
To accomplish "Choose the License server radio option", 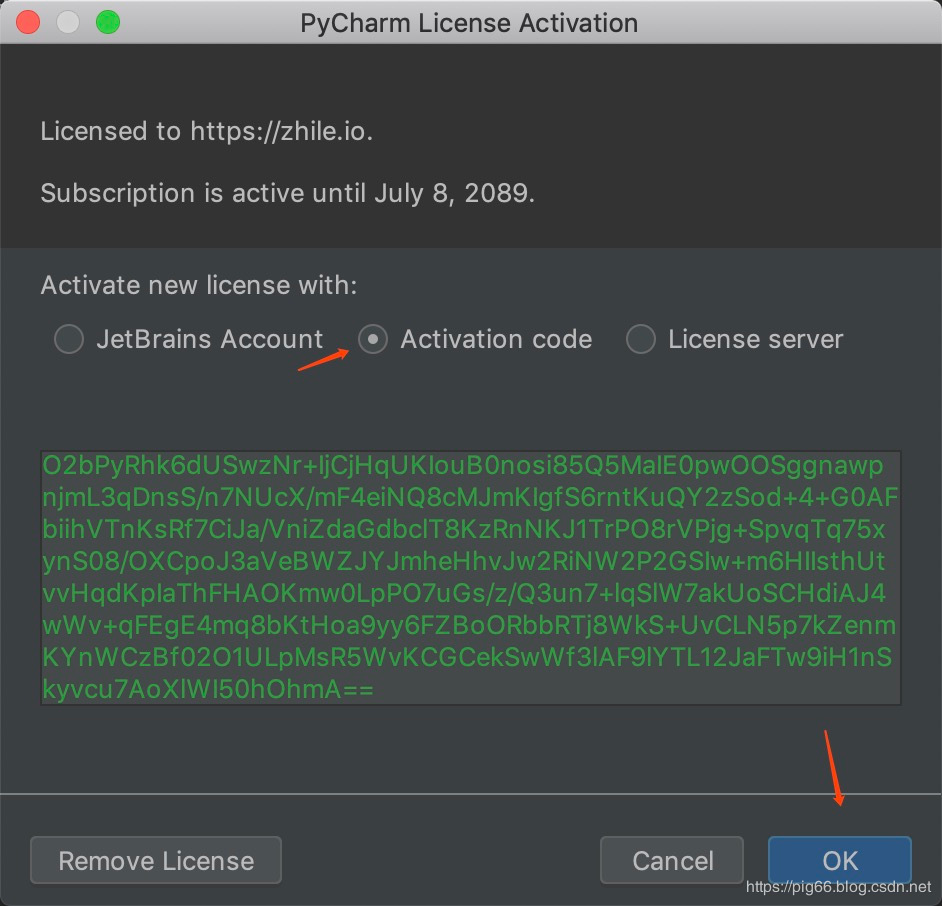I will [640, 340].
